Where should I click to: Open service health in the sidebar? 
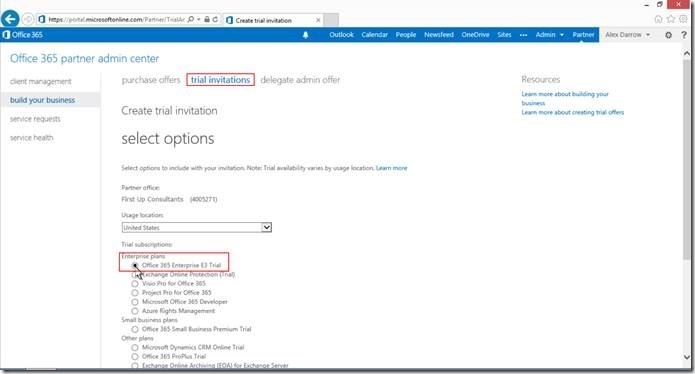click(31, 138)
